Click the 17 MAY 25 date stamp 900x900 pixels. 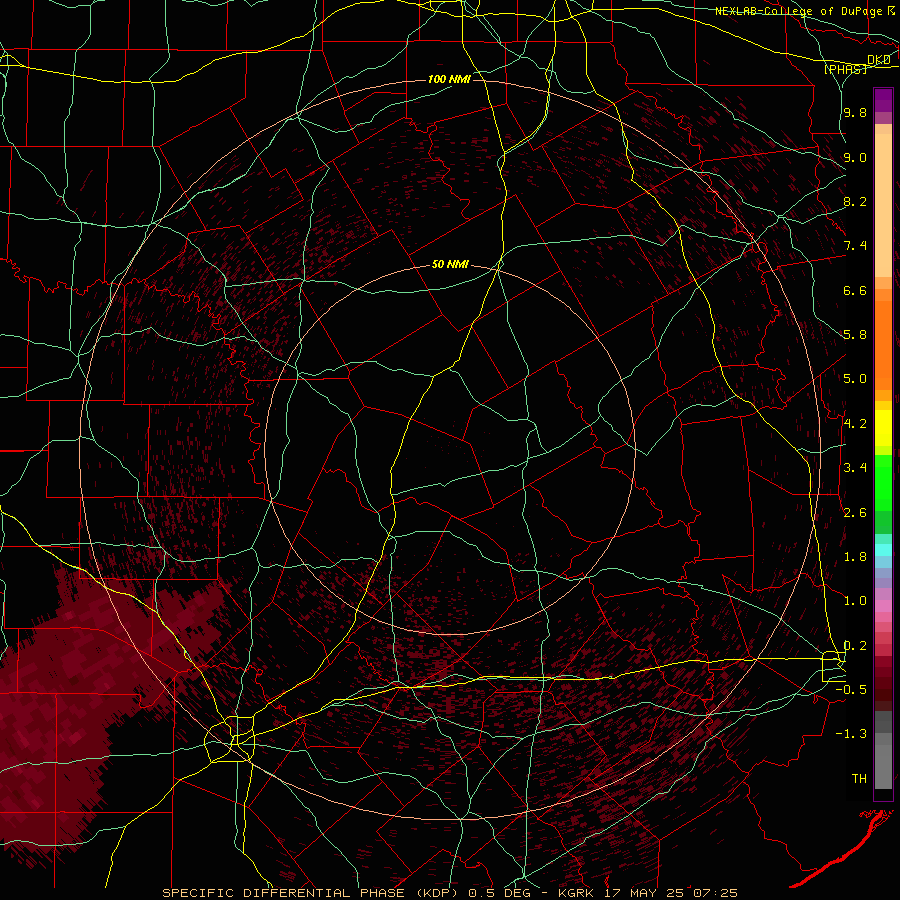[x=642, y=893]
